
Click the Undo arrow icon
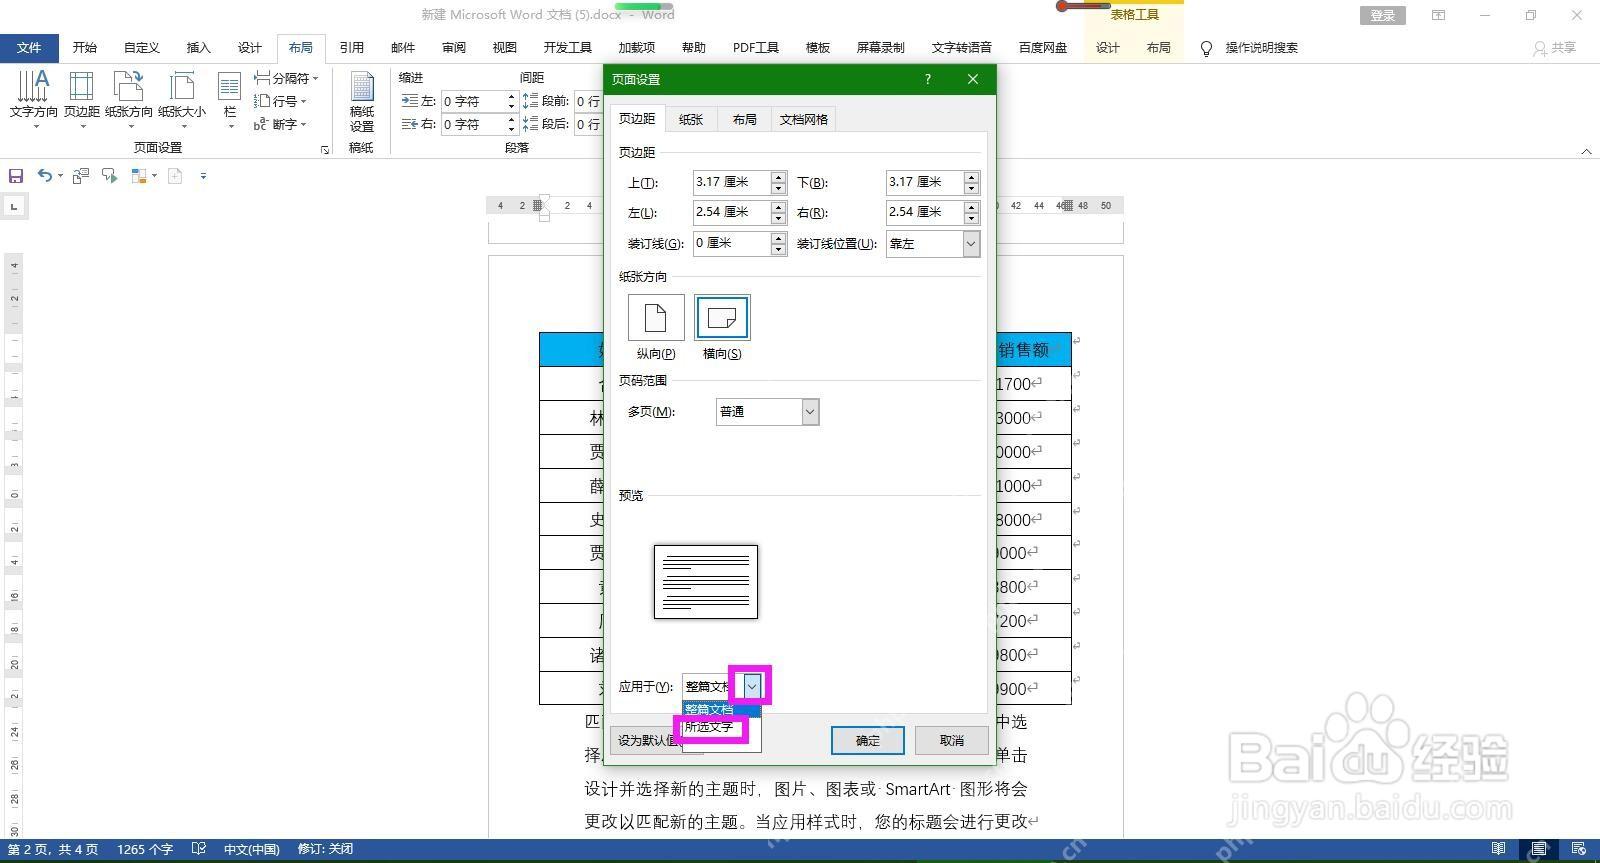coord(44,176)
